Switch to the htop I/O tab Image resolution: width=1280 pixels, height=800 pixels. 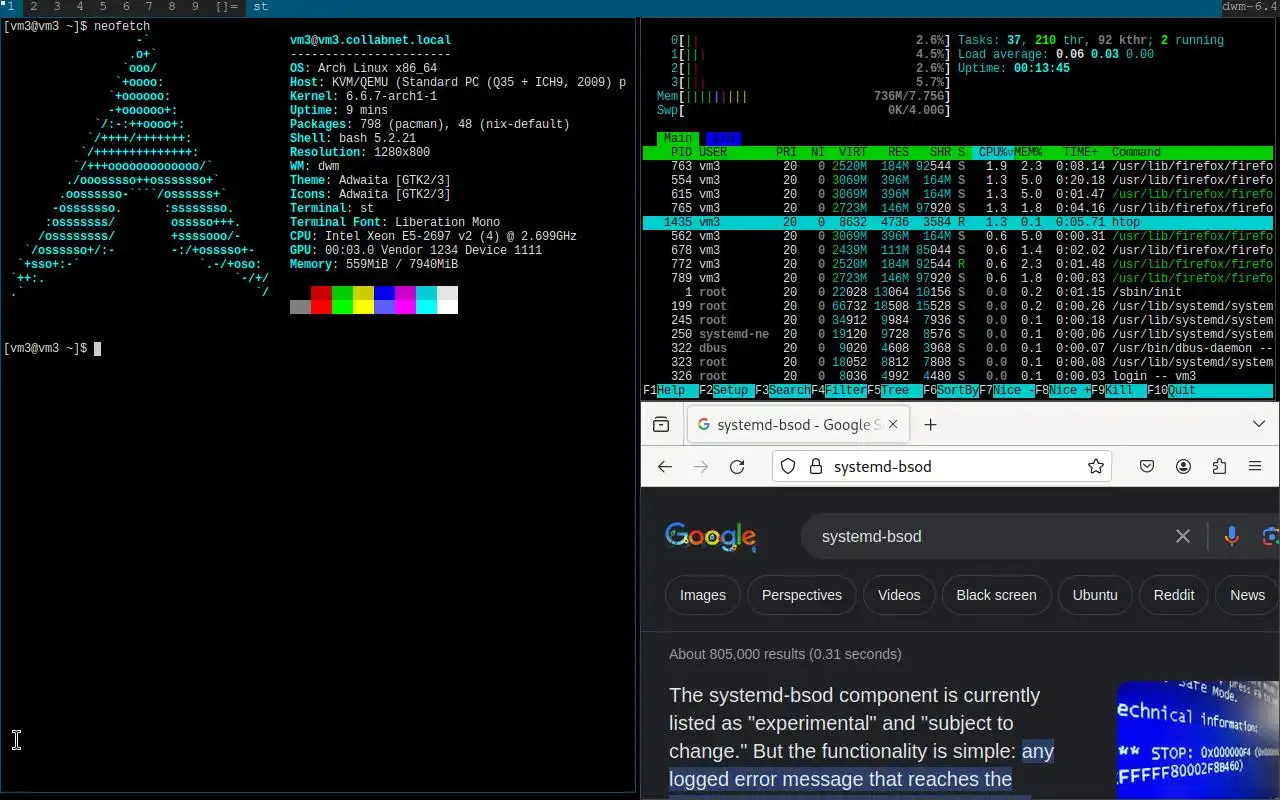(x=722, y=138)
